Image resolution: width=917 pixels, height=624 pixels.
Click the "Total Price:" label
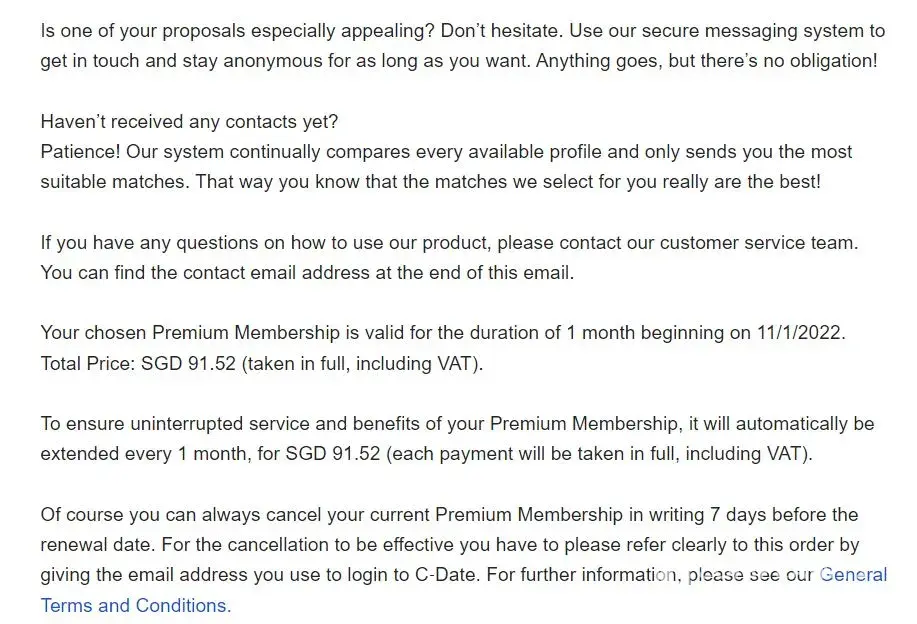pos(84,363)
